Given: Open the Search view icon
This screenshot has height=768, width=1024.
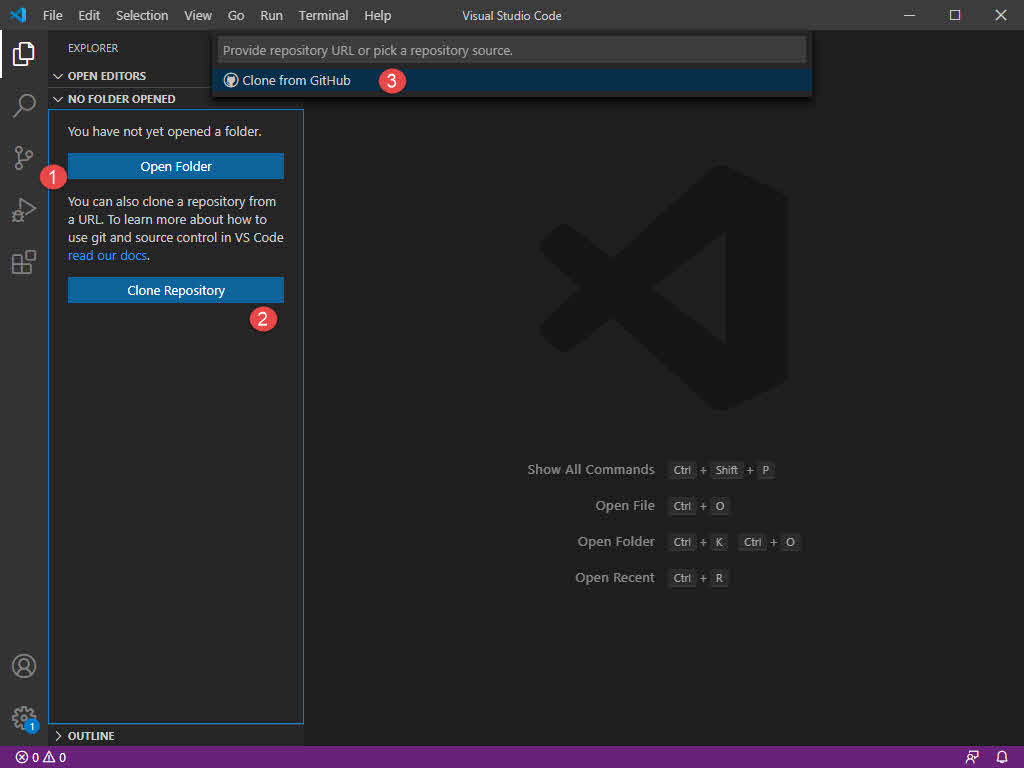Looking at the screenshot, I should pyautogui.click(x=24, y=105).
